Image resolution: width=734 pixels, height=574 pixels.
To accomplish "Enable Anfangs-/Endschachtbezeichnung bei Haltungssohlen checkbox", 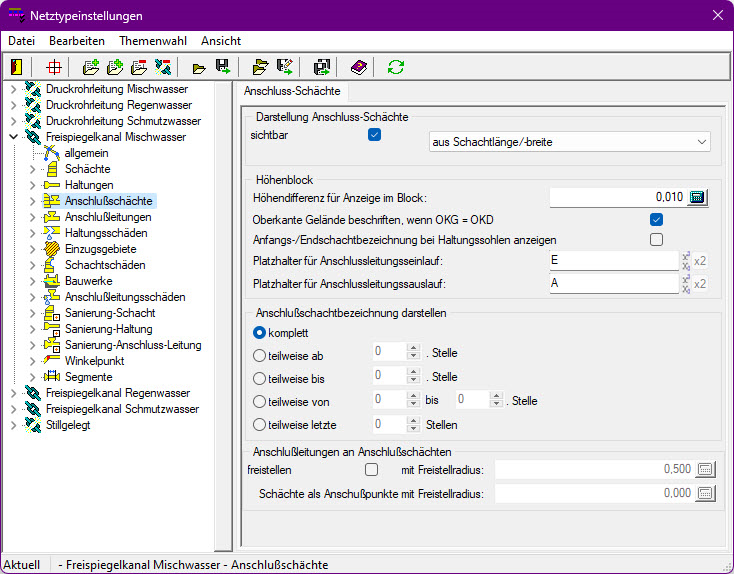I will (x=657, y=239).
